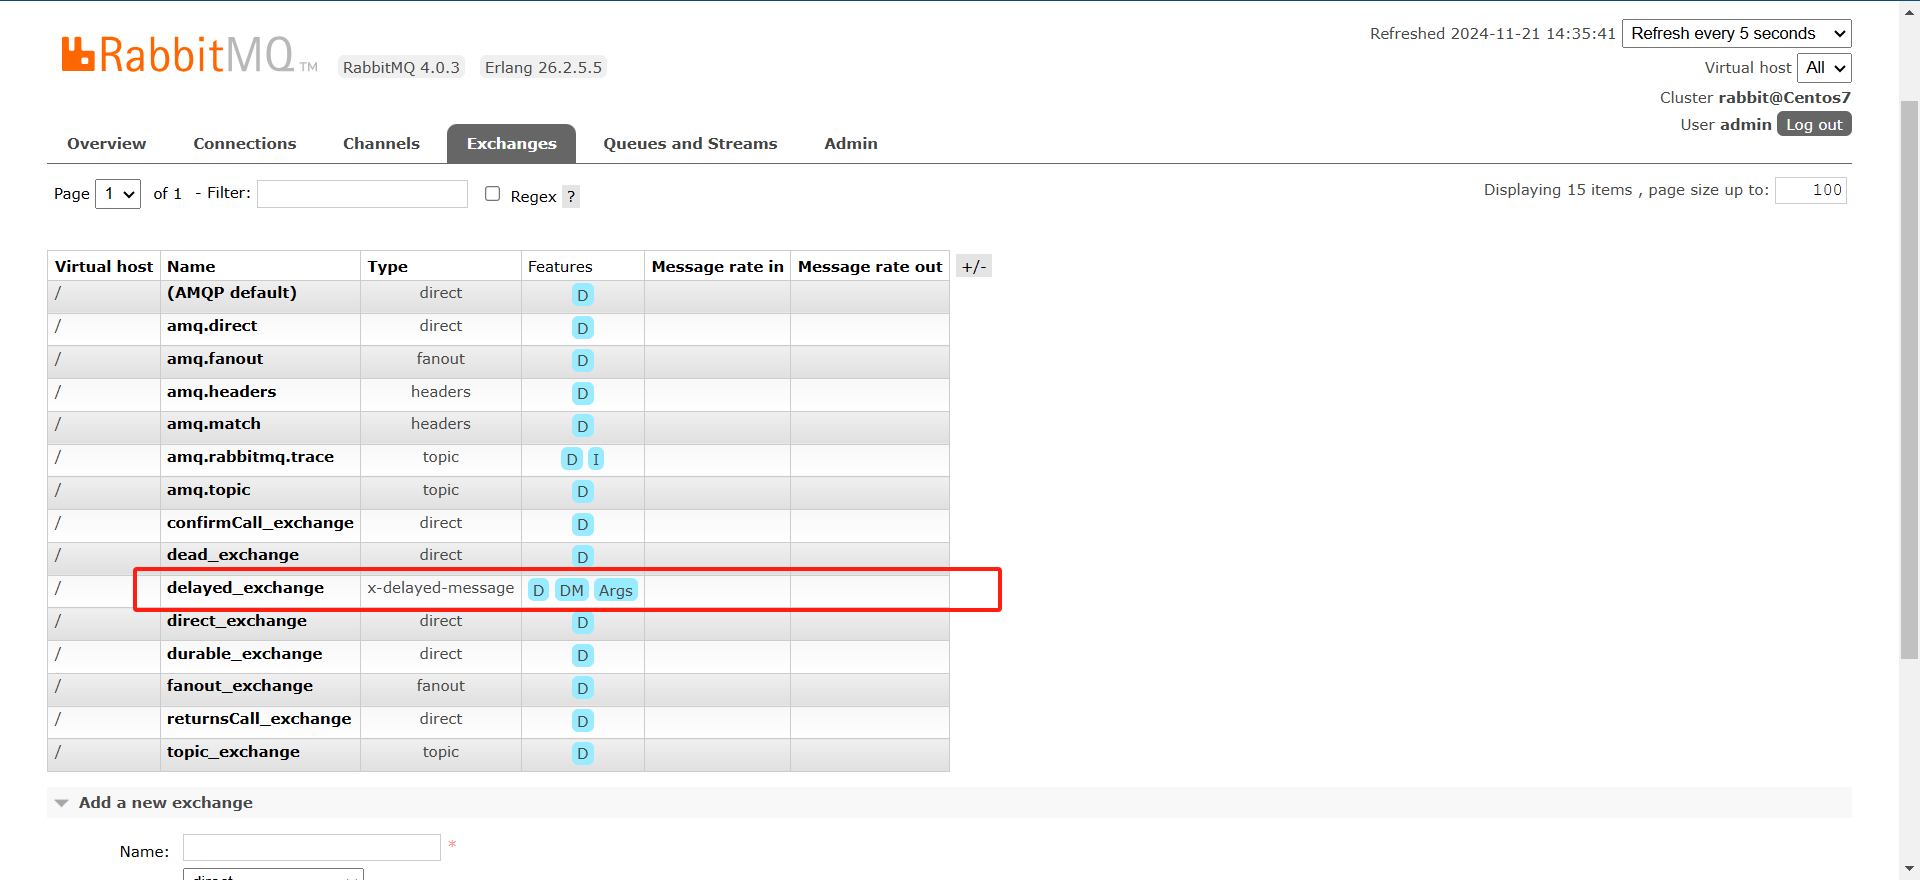Click the D badge for amq.rabbitmq.trace

click(x=572, y=459)
